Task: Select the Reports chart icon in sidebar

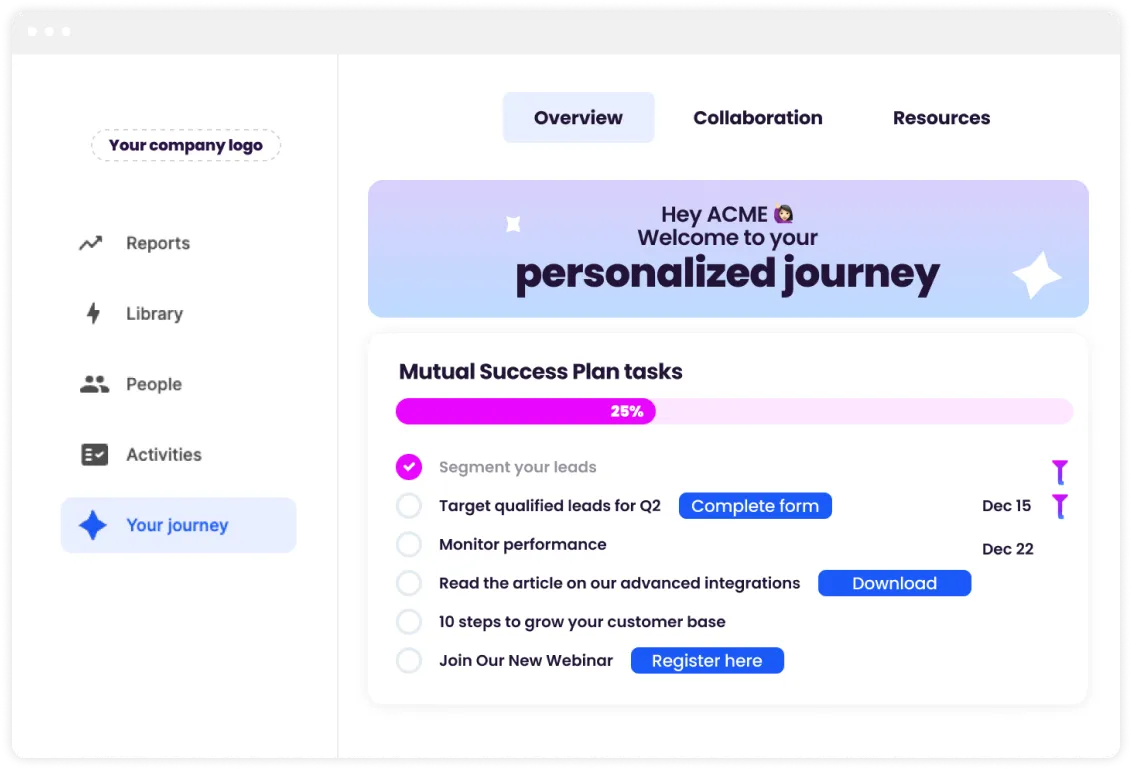Action: 92,242
